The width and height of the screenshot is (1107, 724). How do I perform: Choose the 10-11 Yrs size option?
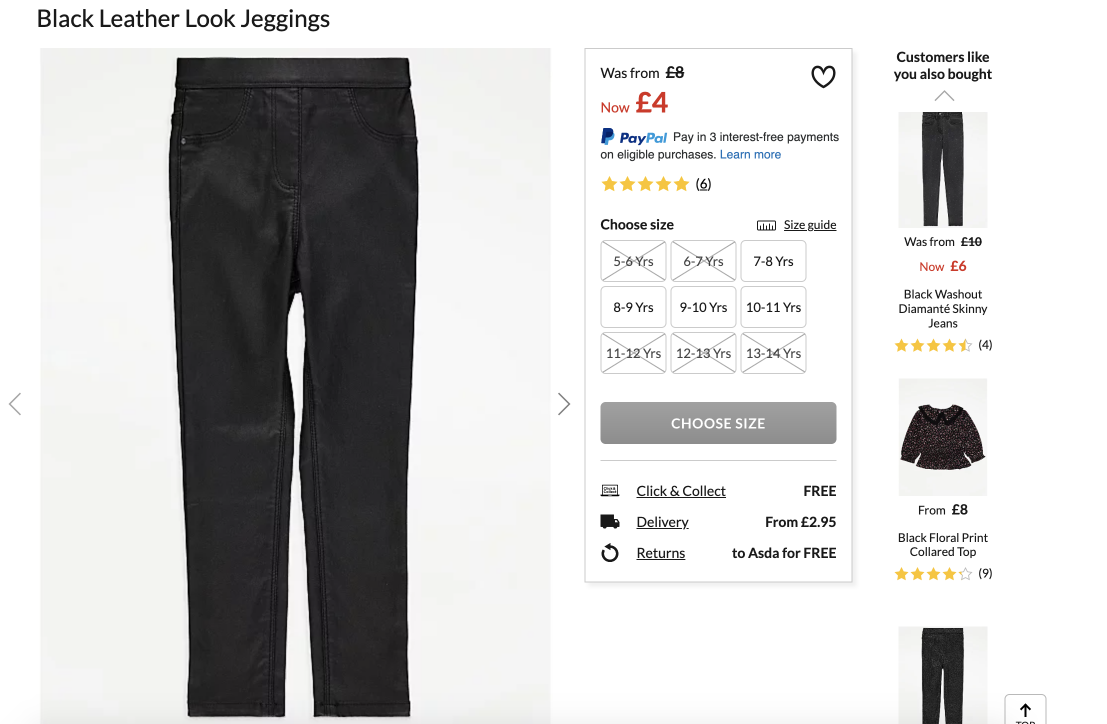click(773, 307)
